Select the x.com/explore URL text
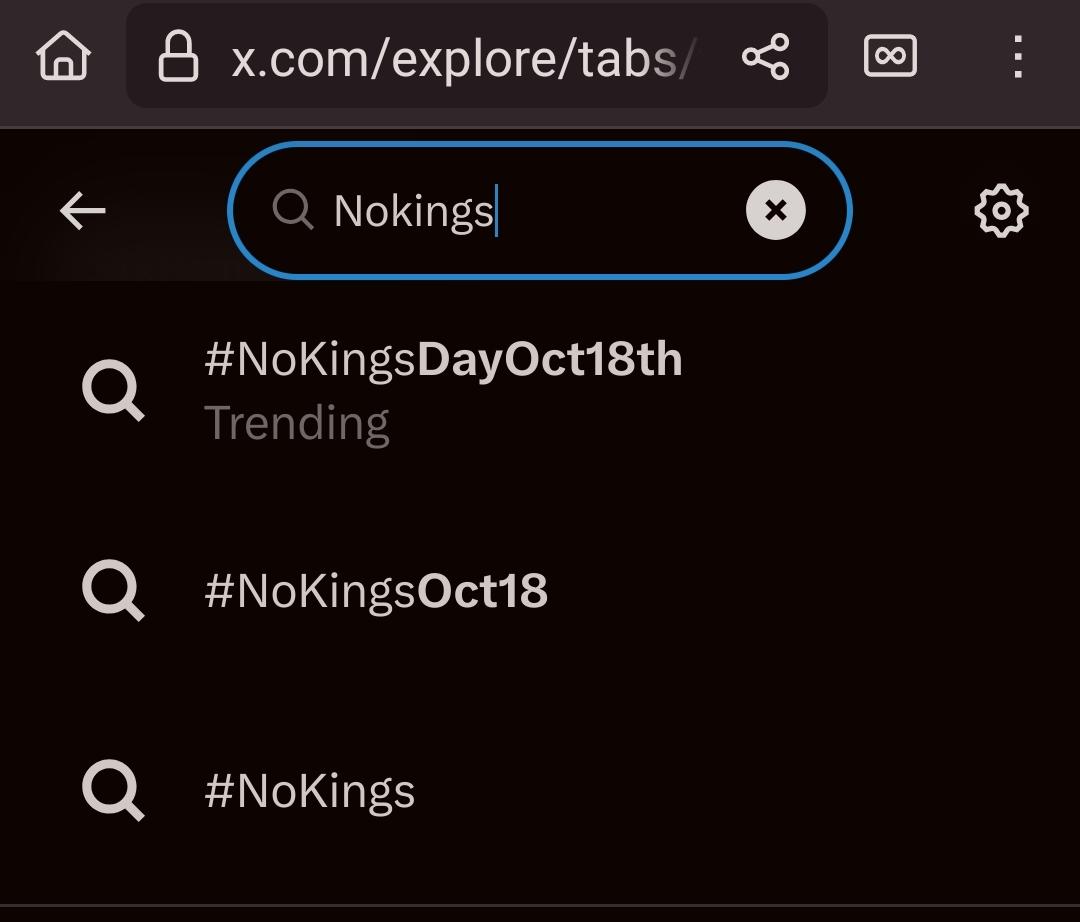Screen dimensions: 1080x922 (x=462, y=60)
